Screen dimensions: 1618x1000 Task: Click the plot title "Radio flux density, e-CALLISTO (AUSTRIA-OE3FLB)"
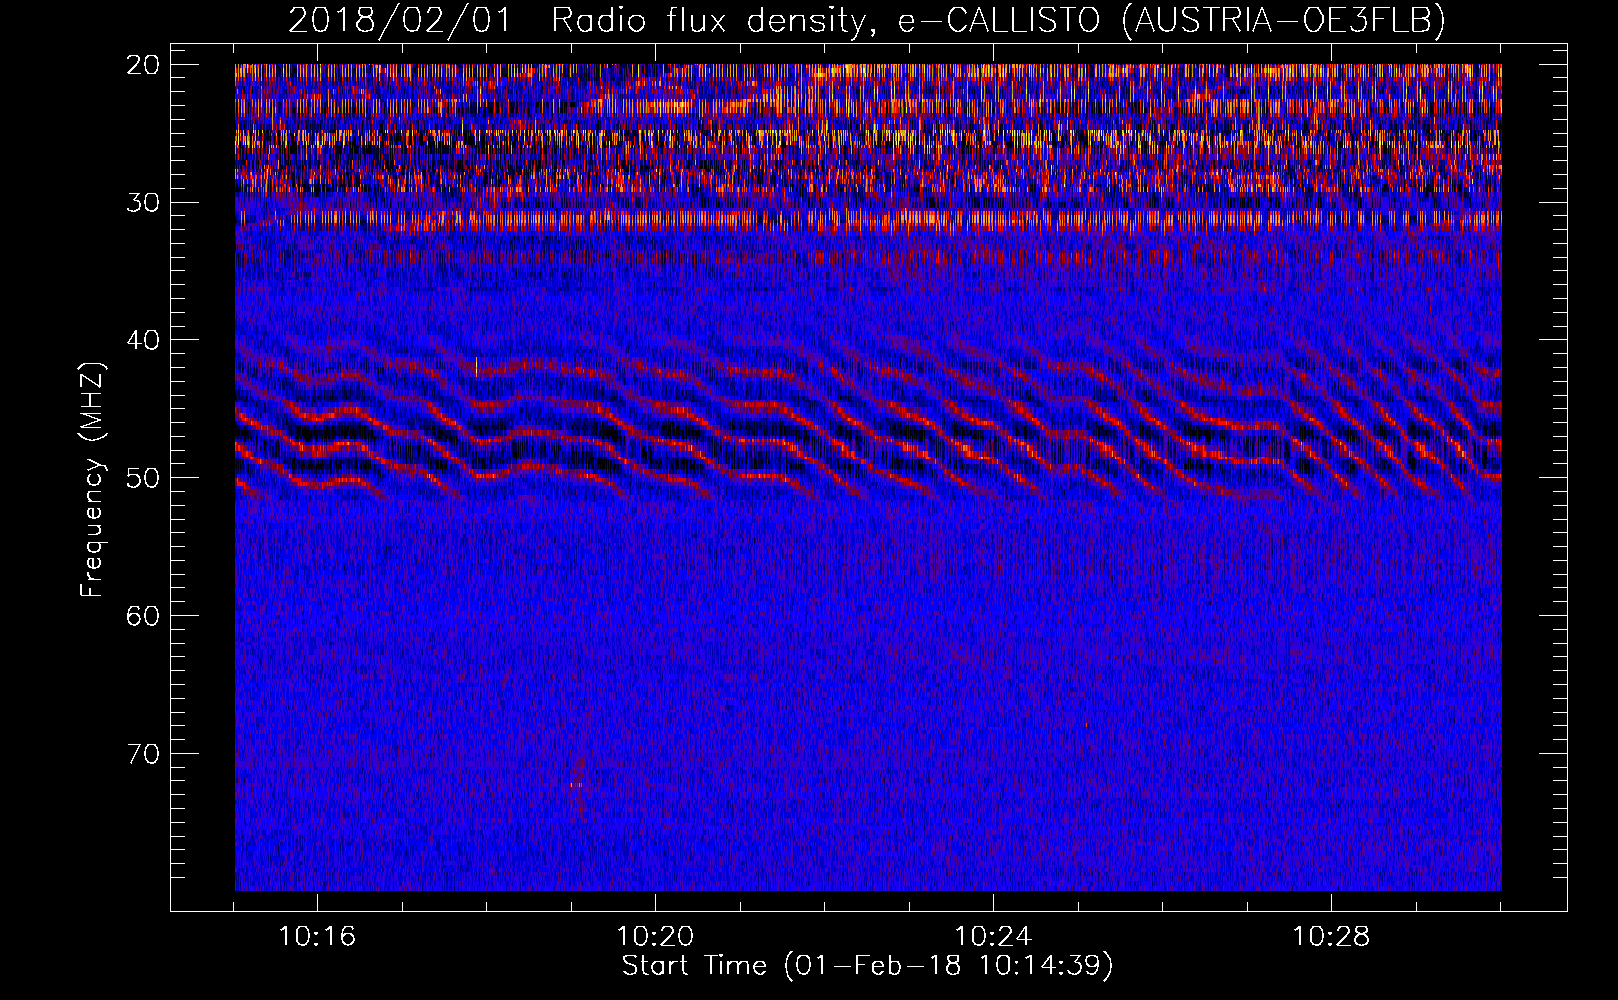coord(998,20)
